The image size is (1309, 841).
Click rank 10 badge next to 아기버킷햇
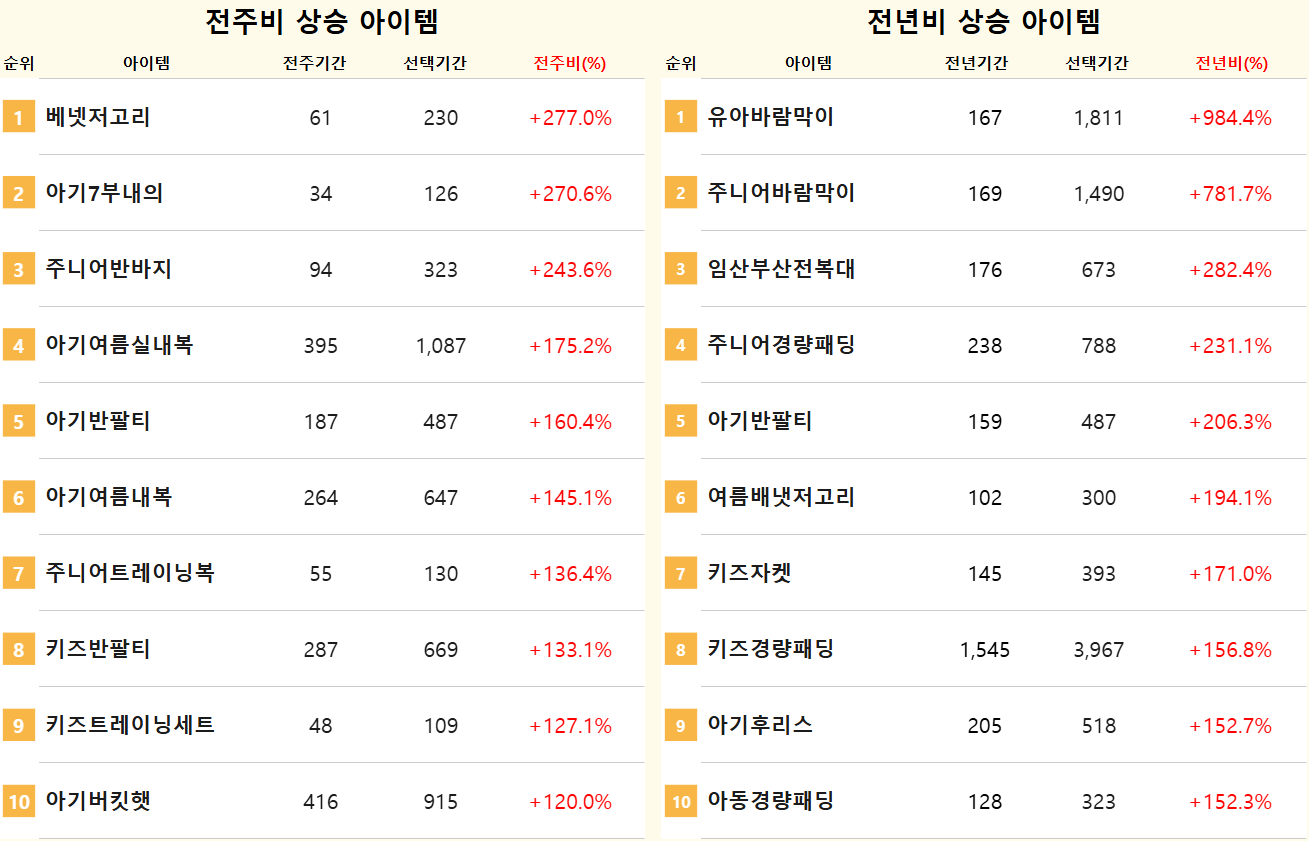click(x=18, y=801)
